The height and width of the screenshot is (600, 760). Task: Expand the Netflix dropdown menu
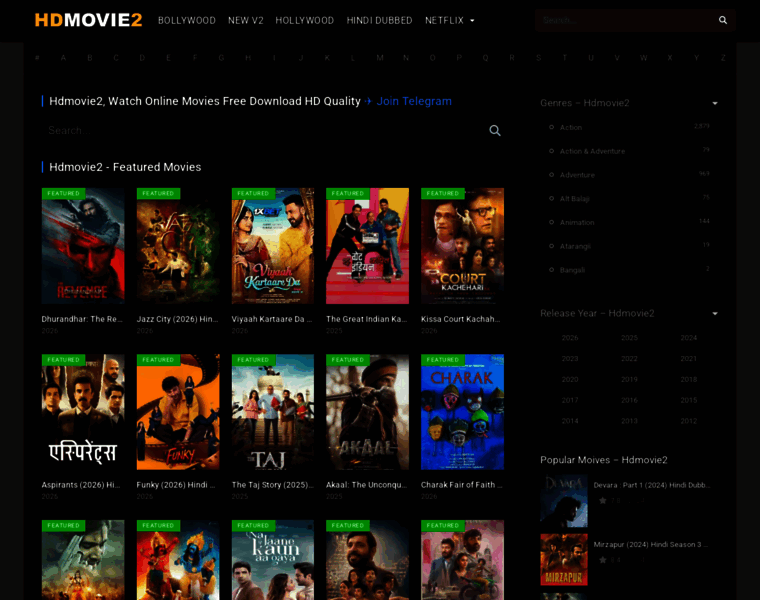click(x=450, y=20)
